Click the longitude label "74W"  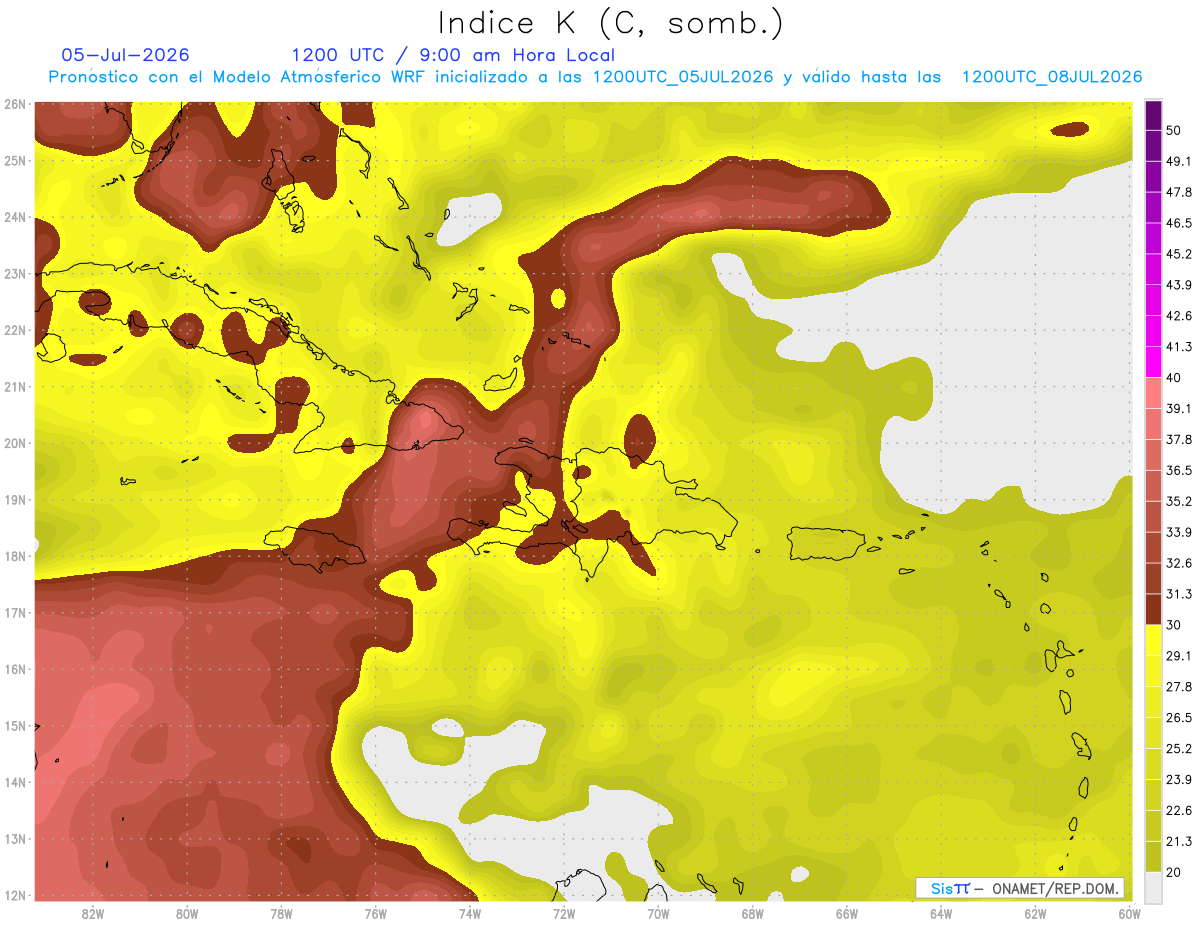click(469, 913)
